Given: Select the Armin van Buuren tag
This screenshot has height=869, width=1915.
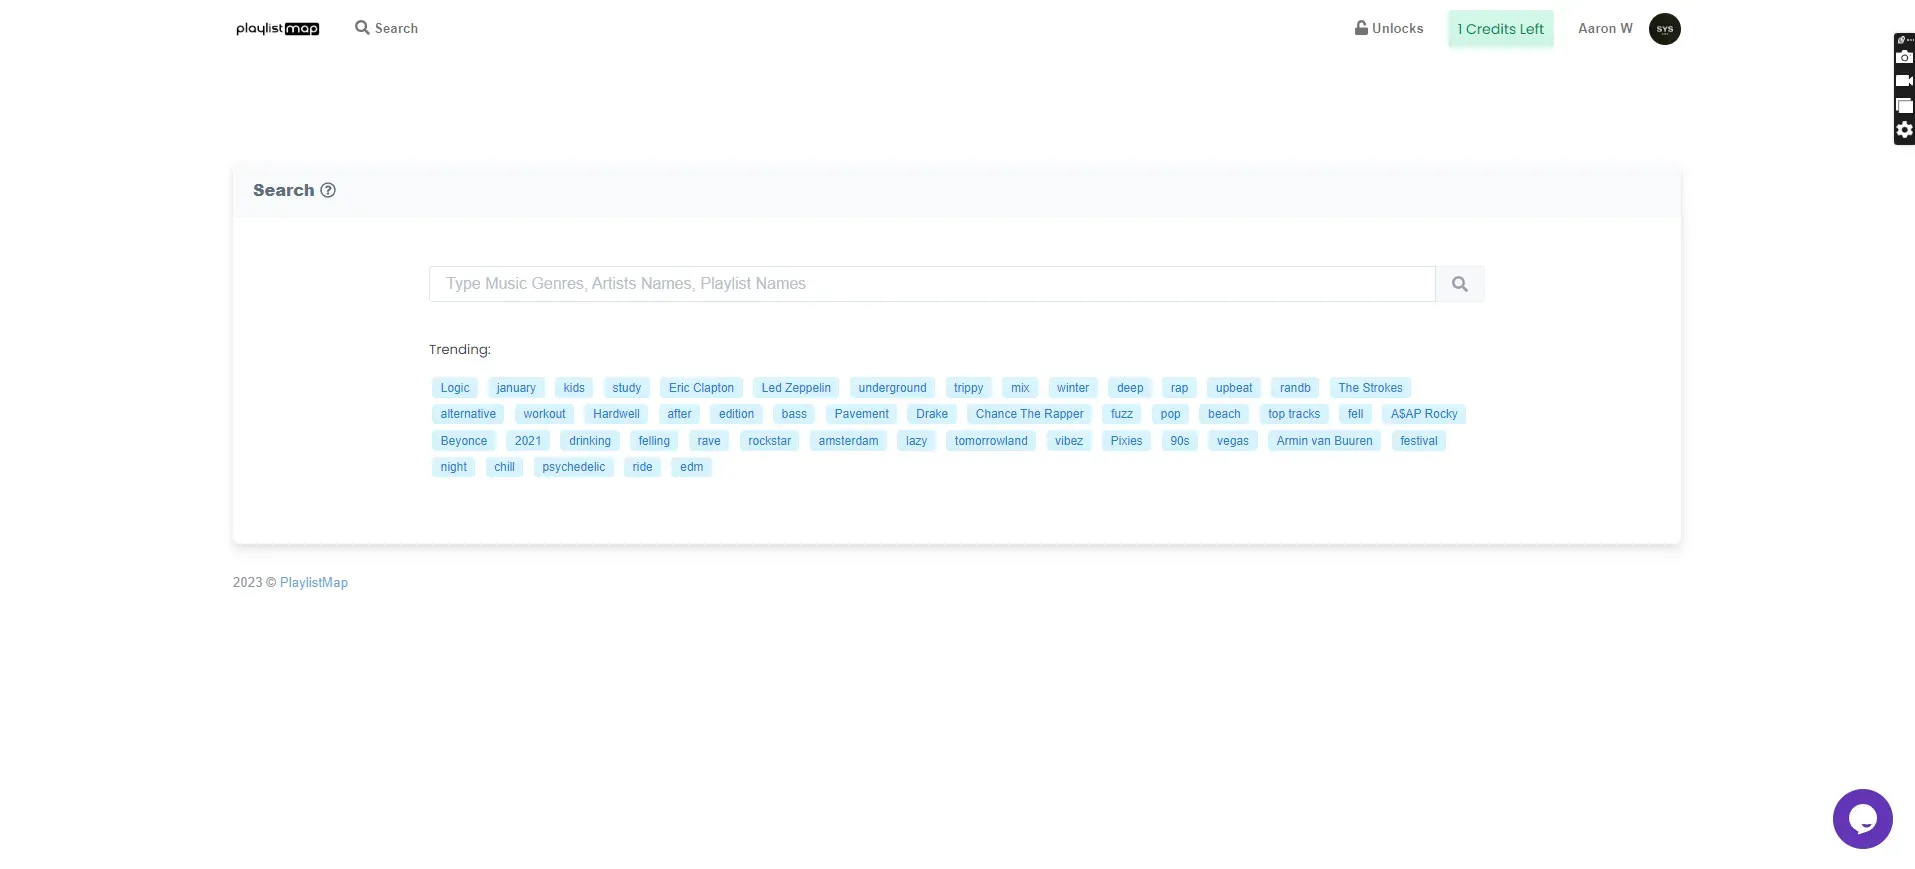Looking at the screenshot, I should pyautogui.click(x=1324, y=441).
